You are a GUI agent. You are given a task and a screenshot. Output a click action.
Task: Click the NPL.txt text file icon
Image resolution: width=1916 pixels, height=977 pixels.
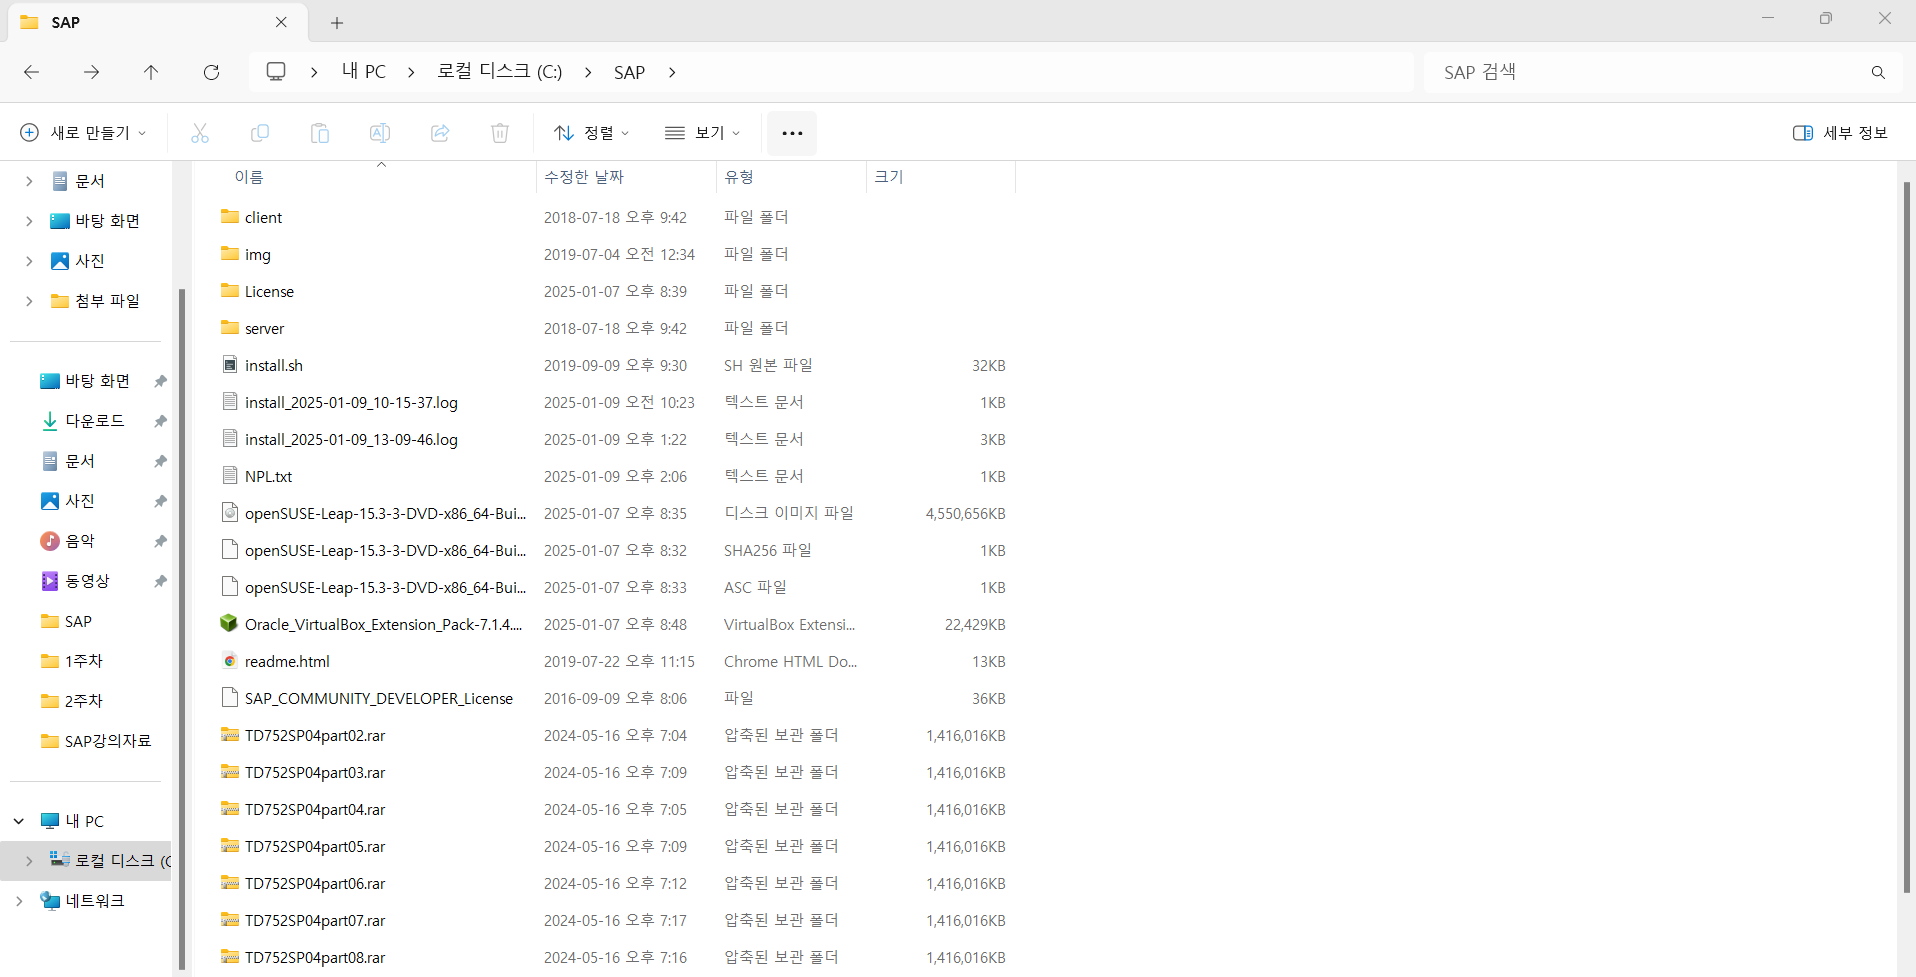[x=230, y=476]
